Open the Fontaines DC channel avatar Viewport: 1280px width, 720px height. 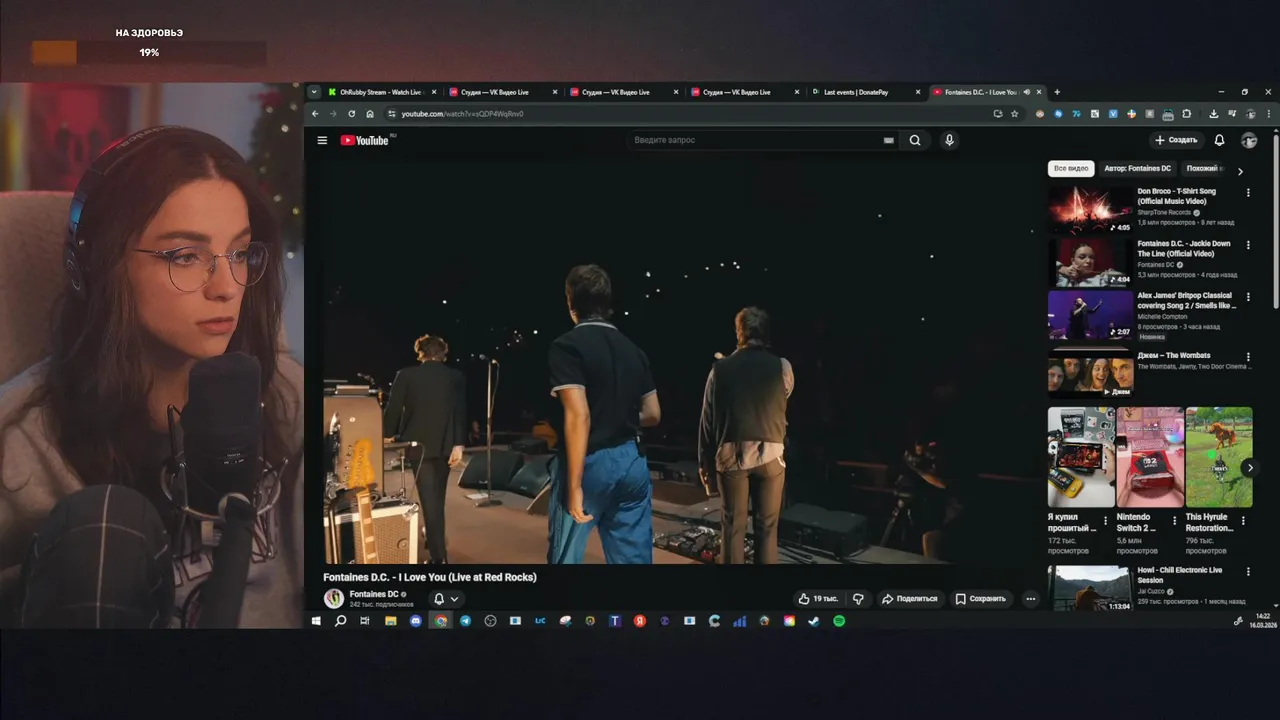pyautogui.click(x=333, y=599)
